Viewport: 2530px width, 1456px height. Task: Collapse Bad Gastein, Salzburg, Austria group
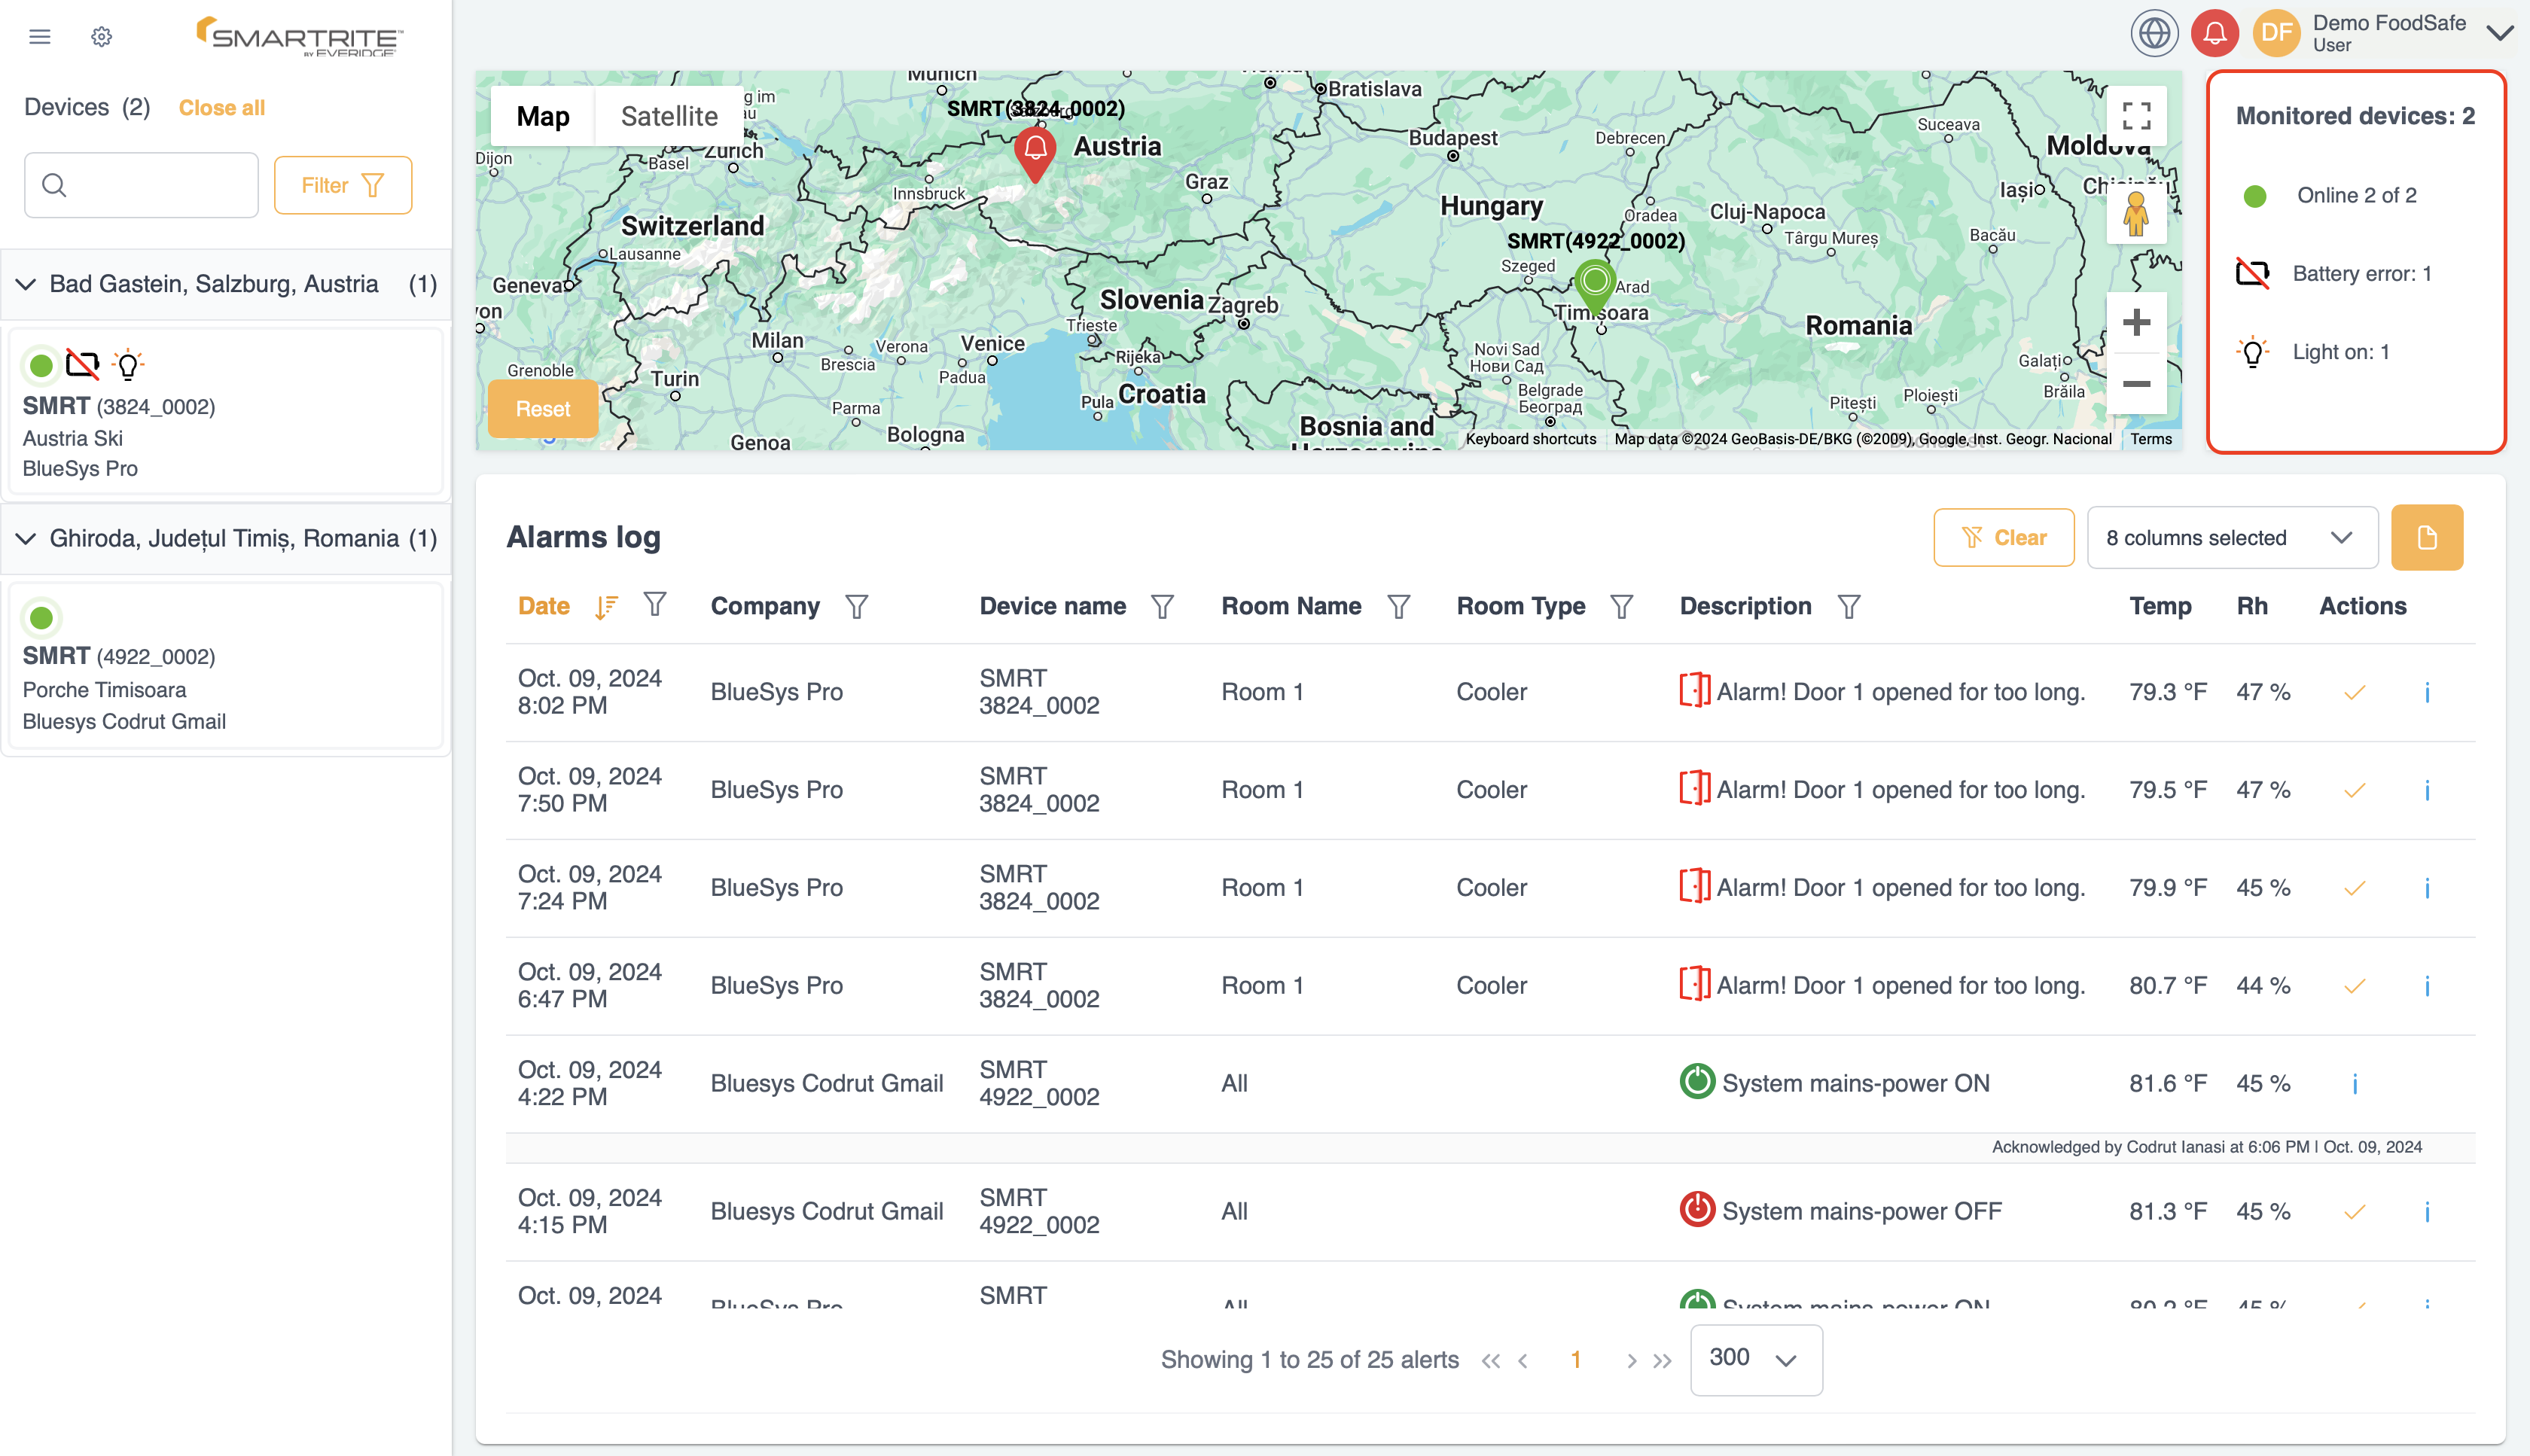[x=27, y=284]
